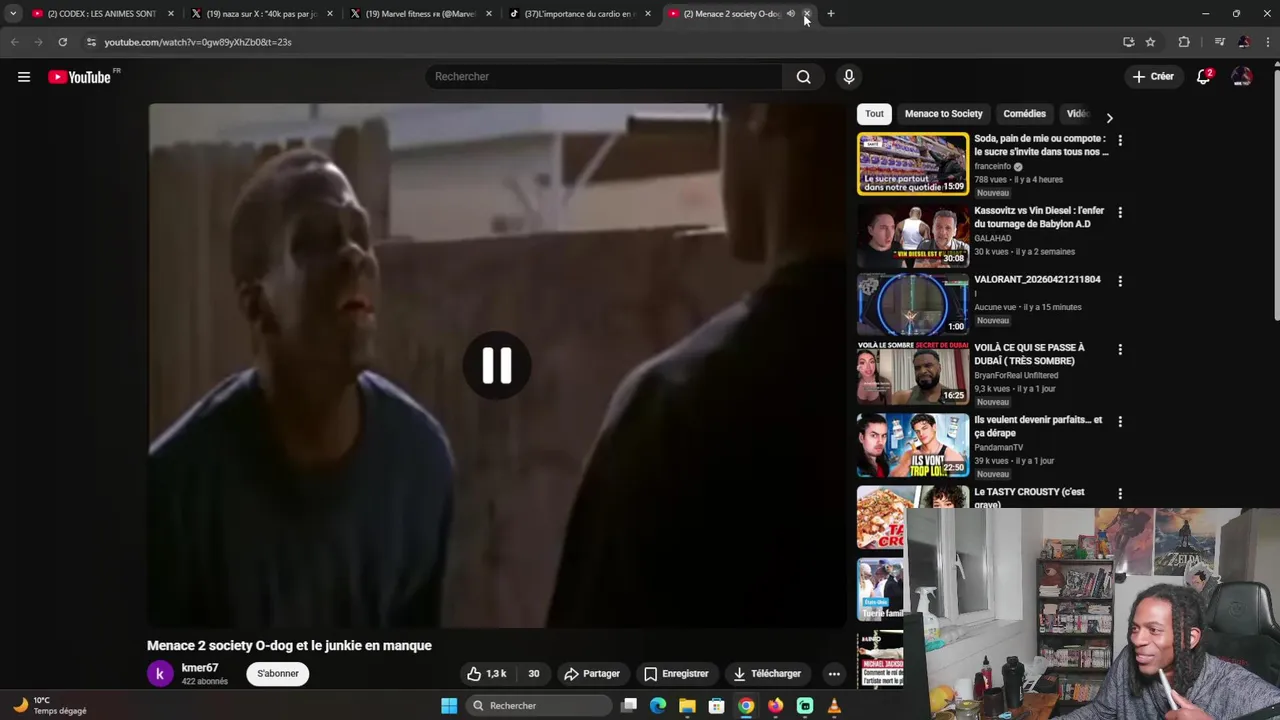This screenshot has width=1280, height=720.
Task: Select the Menace to Society chip
Action: pos(944,114)
